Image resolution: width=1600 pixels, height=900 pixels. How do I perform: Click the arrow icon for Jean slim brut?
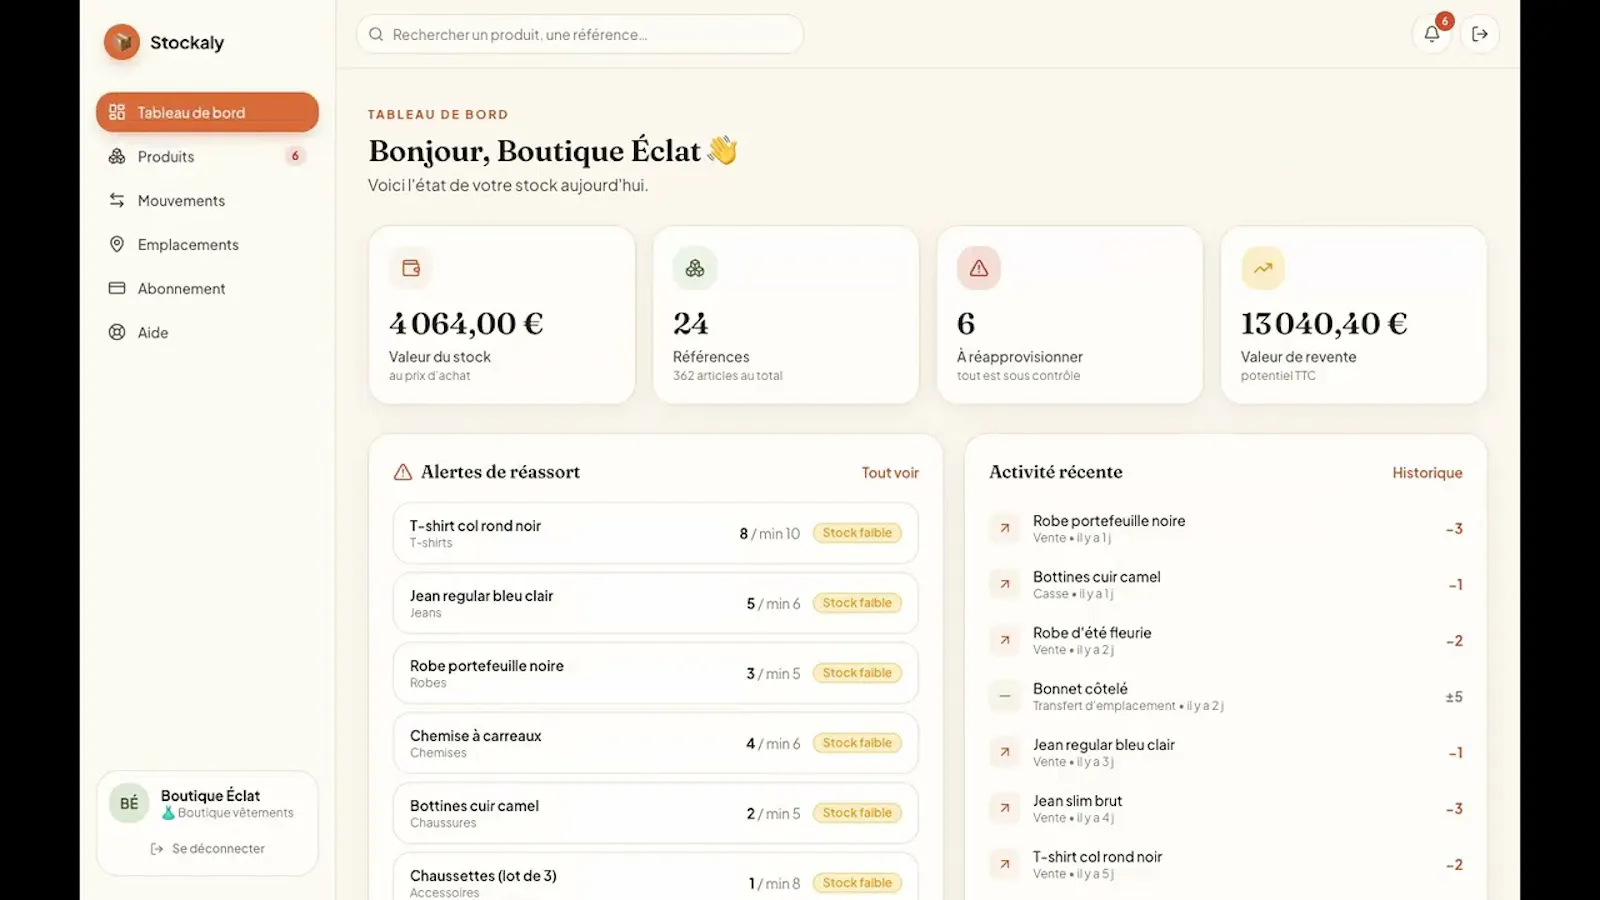[x=1005, y=808]
